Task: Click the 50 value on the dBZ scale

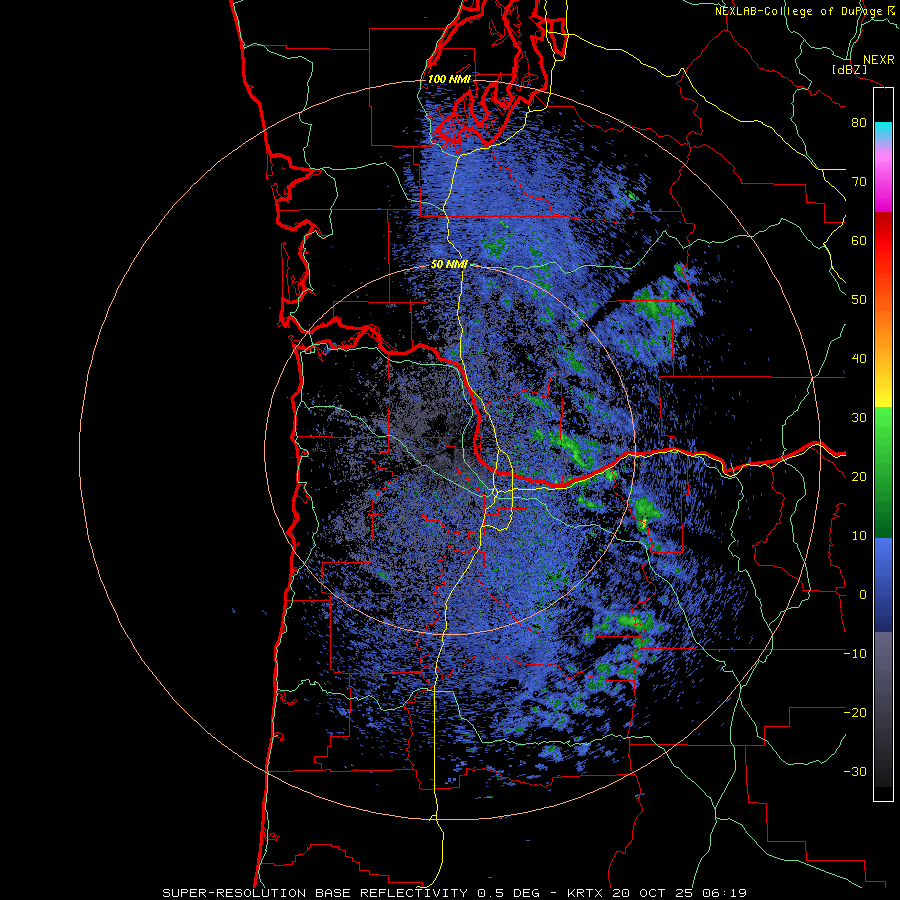Action: (x=859, y=300)
